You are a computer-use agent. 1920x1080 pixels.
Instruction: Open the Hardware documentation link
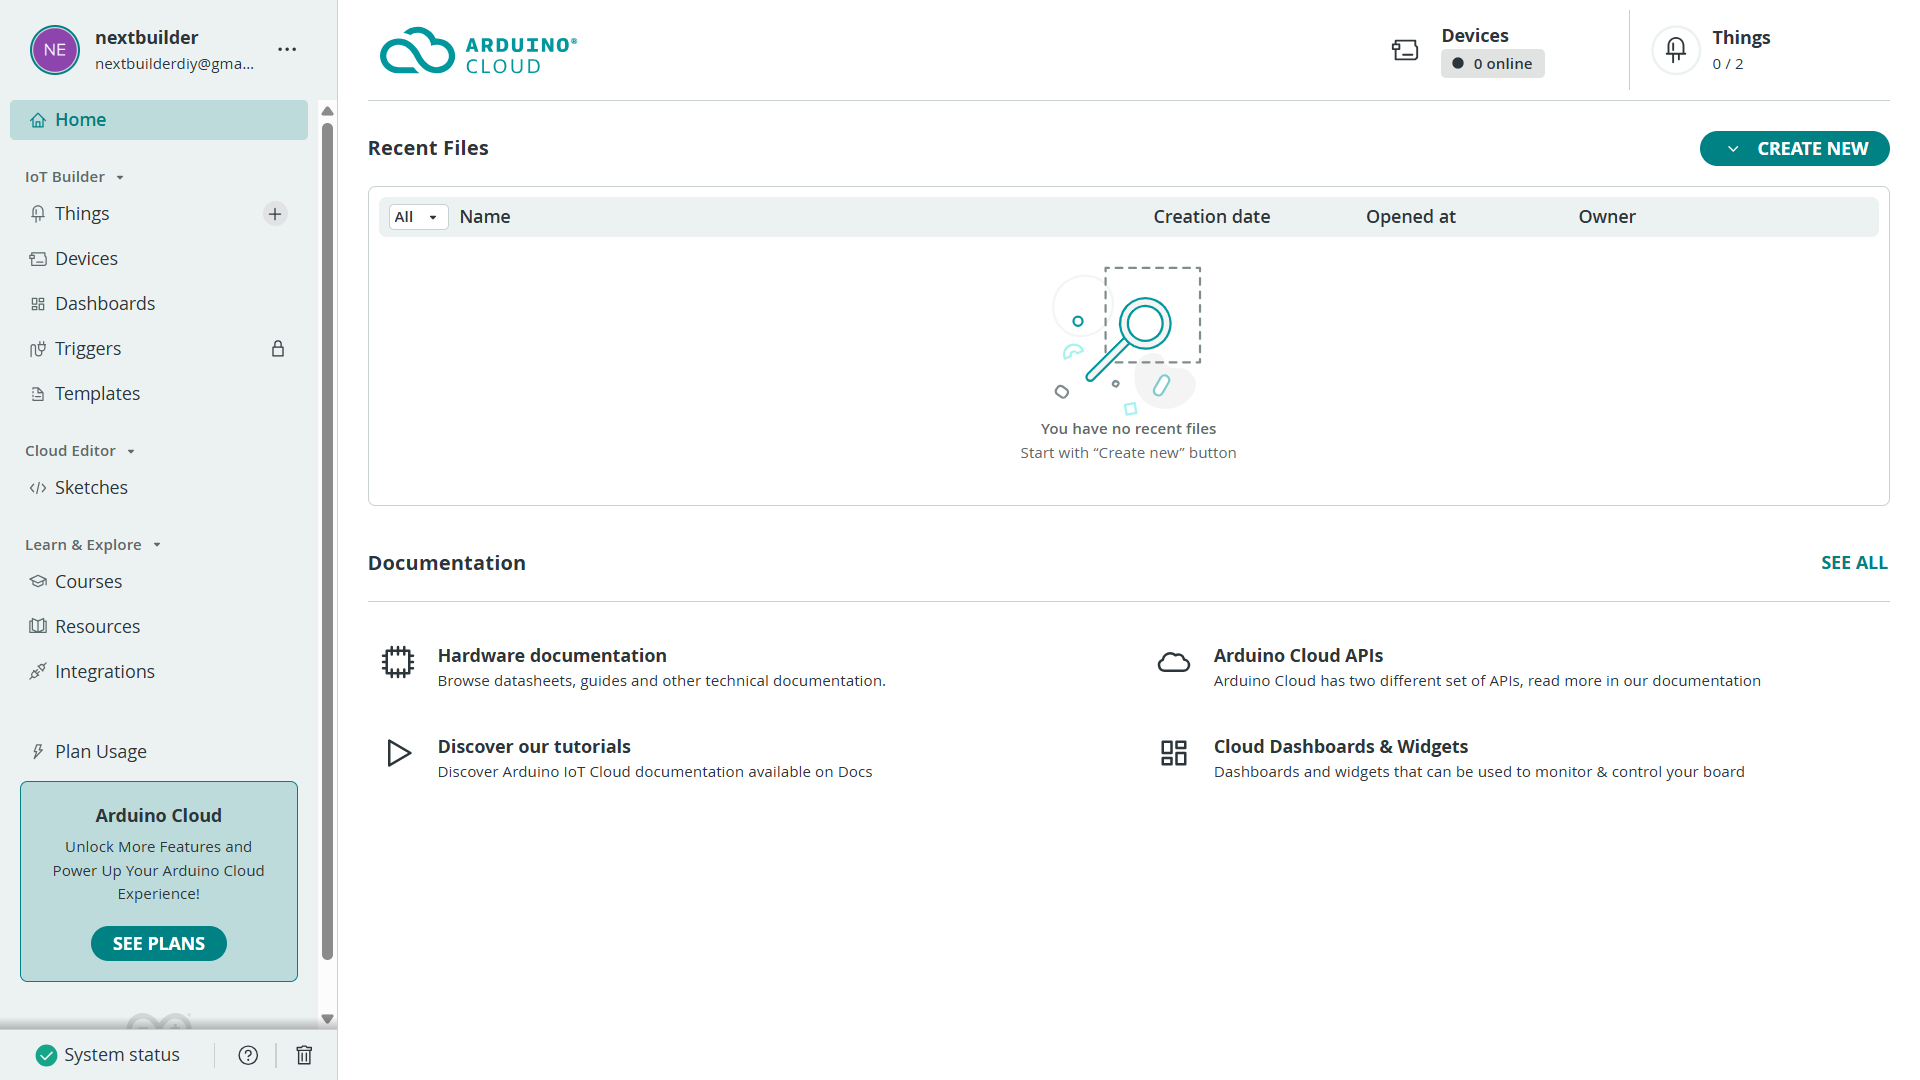(552, 656)
